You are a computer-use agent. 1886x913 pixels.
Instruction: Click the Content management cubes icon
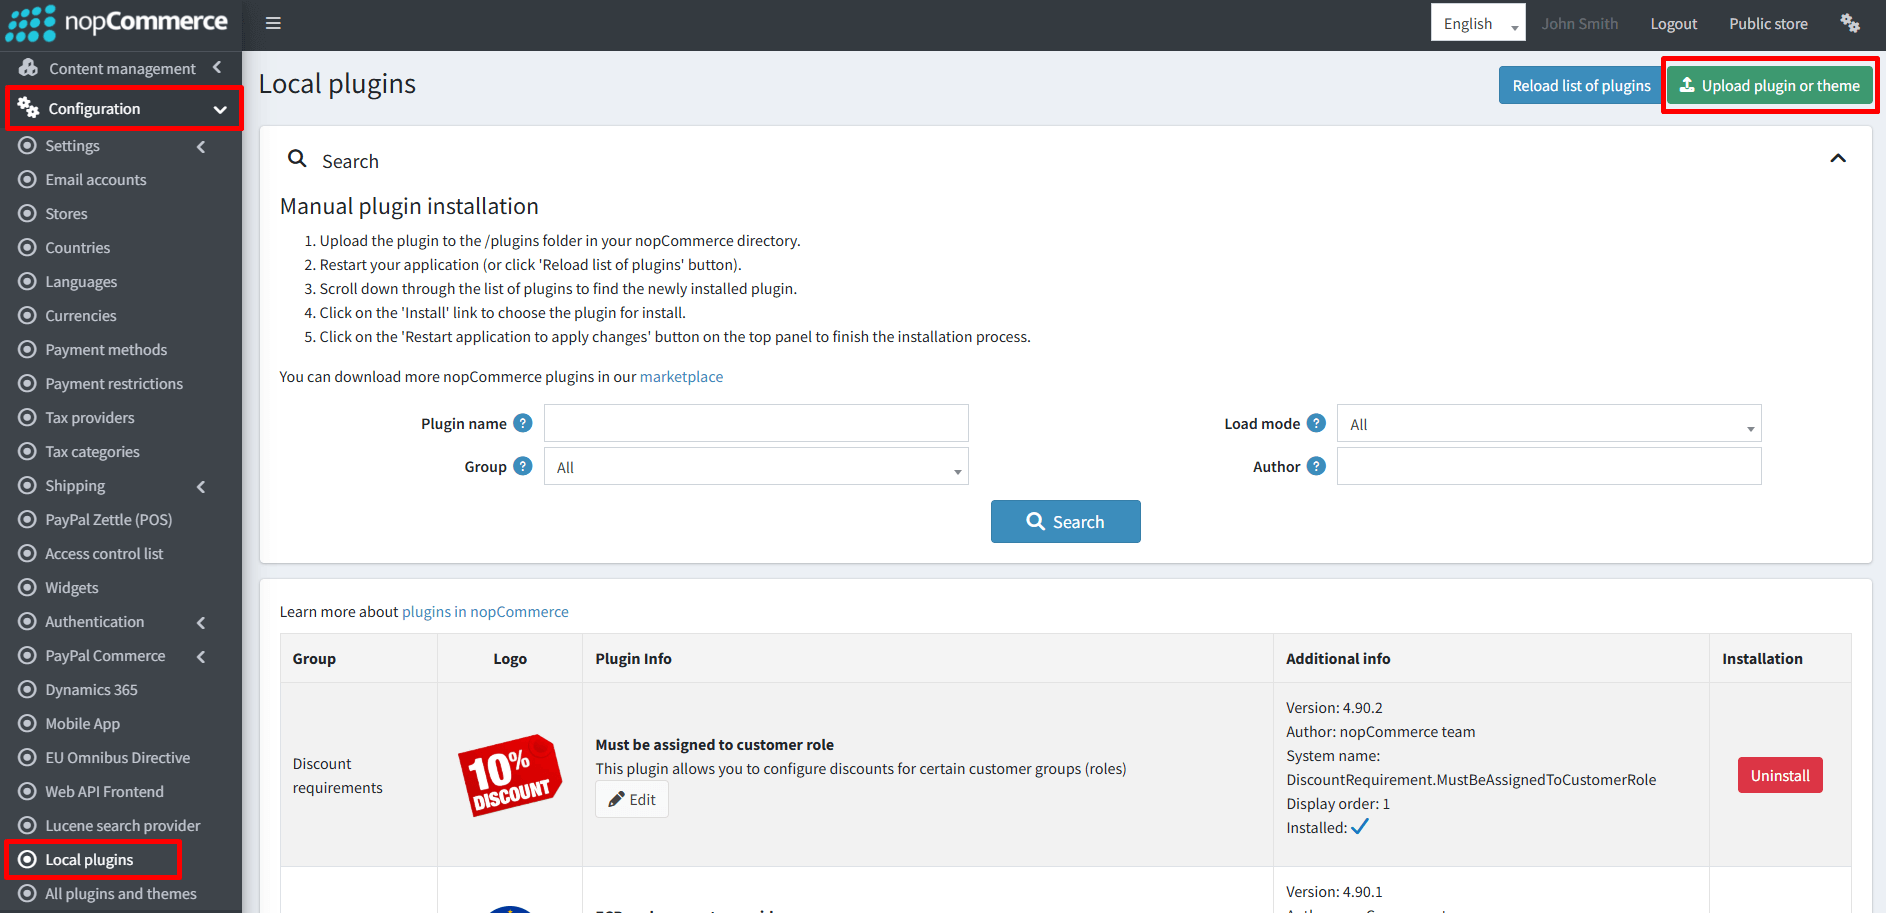[x=28, y=67]
